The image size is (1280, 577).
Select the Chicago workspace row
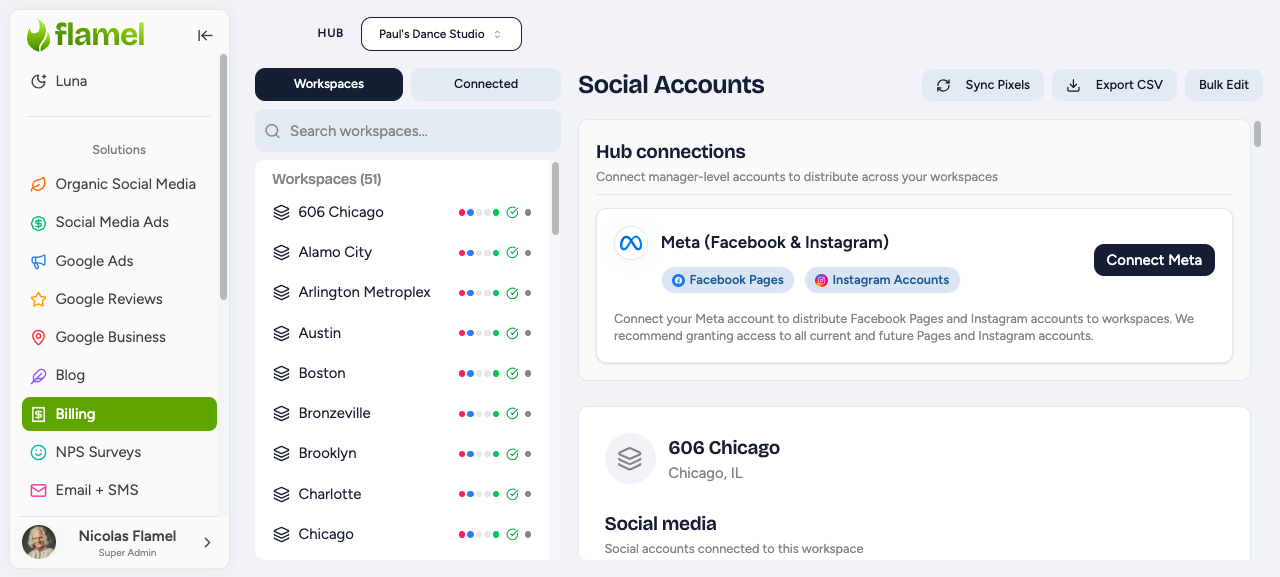click(402, 534)
